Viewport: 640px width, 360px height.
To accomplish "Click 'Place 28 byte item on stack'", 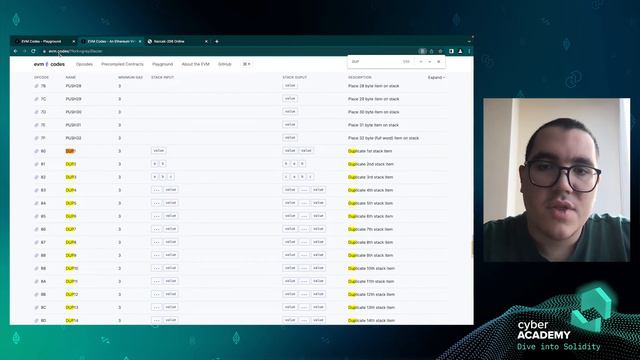I will (x=373, y=86).
